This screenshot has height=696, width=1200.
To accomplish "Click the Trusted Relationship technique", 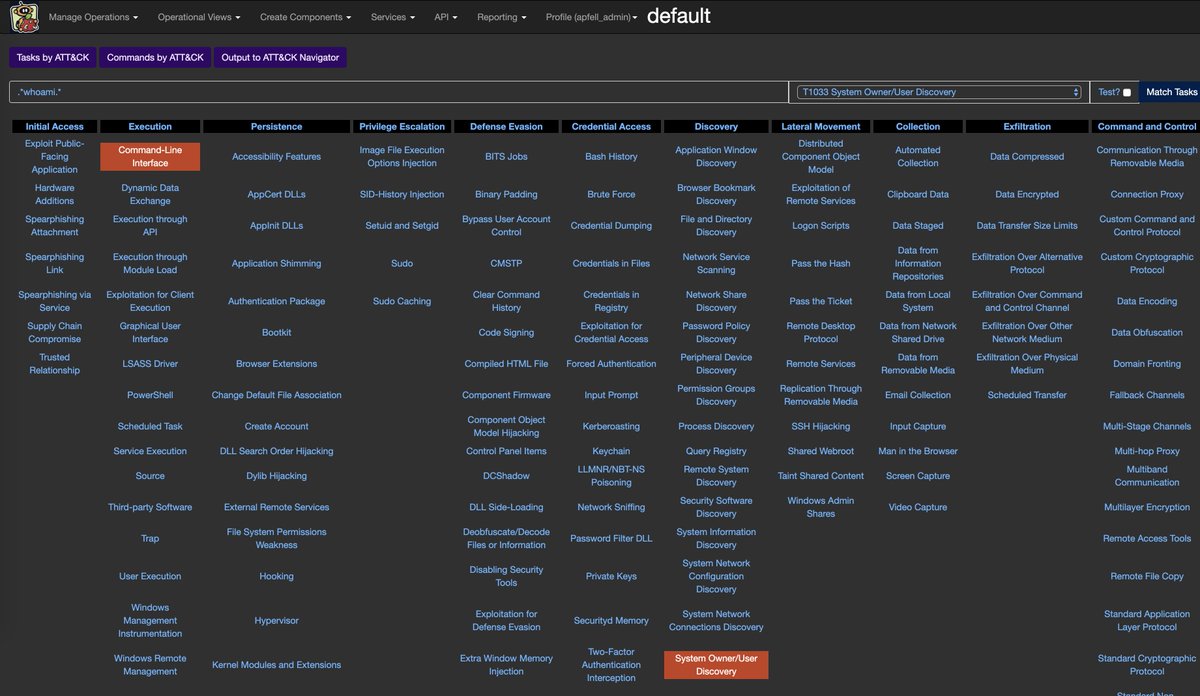I will pos(55,364).
